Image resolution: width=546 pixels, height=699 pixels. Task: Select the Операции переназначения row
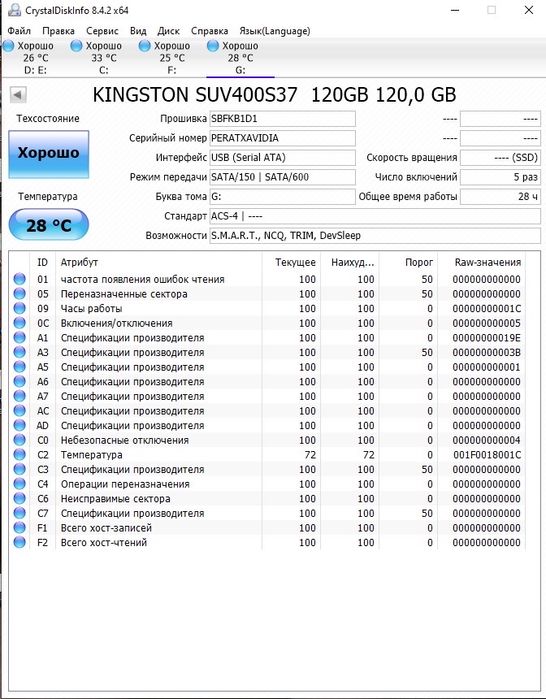pos(267,484)
